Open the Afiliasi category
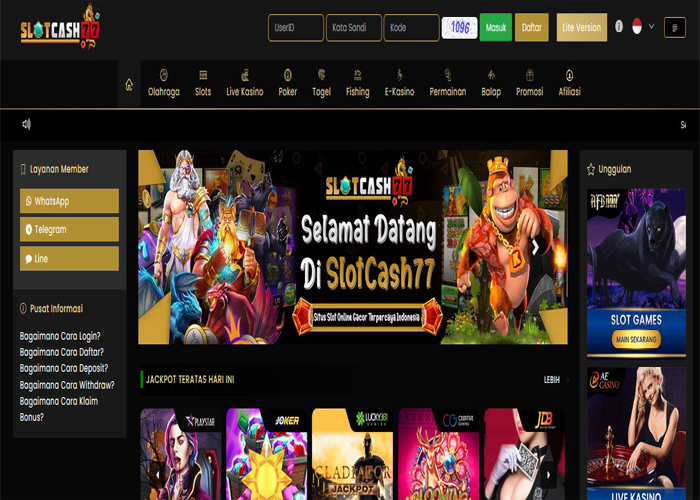This screenshot has height=500, width=700. (x=569, y=83)
